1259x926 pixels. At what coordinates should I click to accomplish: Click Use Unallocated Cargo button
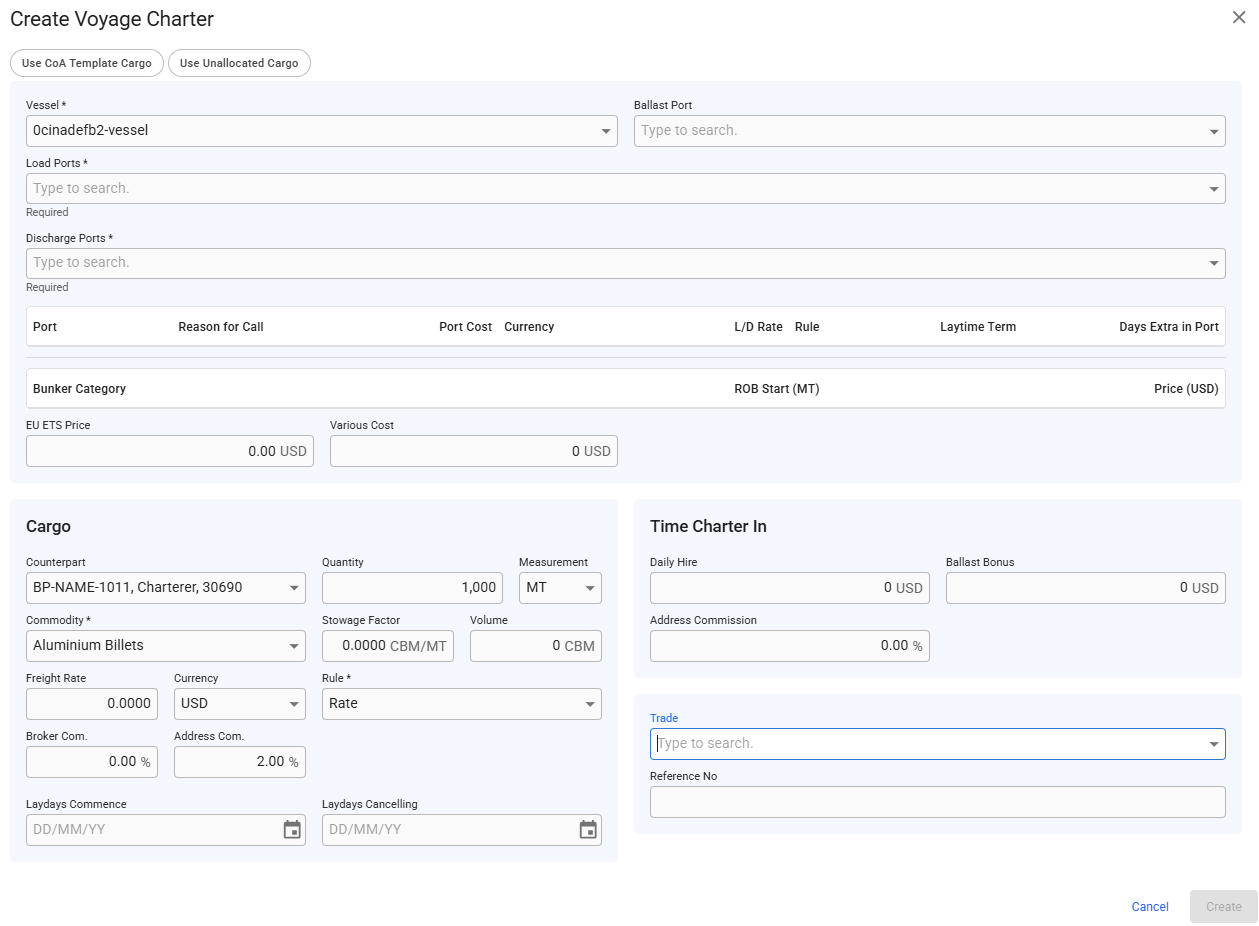[x=239, y=63]
